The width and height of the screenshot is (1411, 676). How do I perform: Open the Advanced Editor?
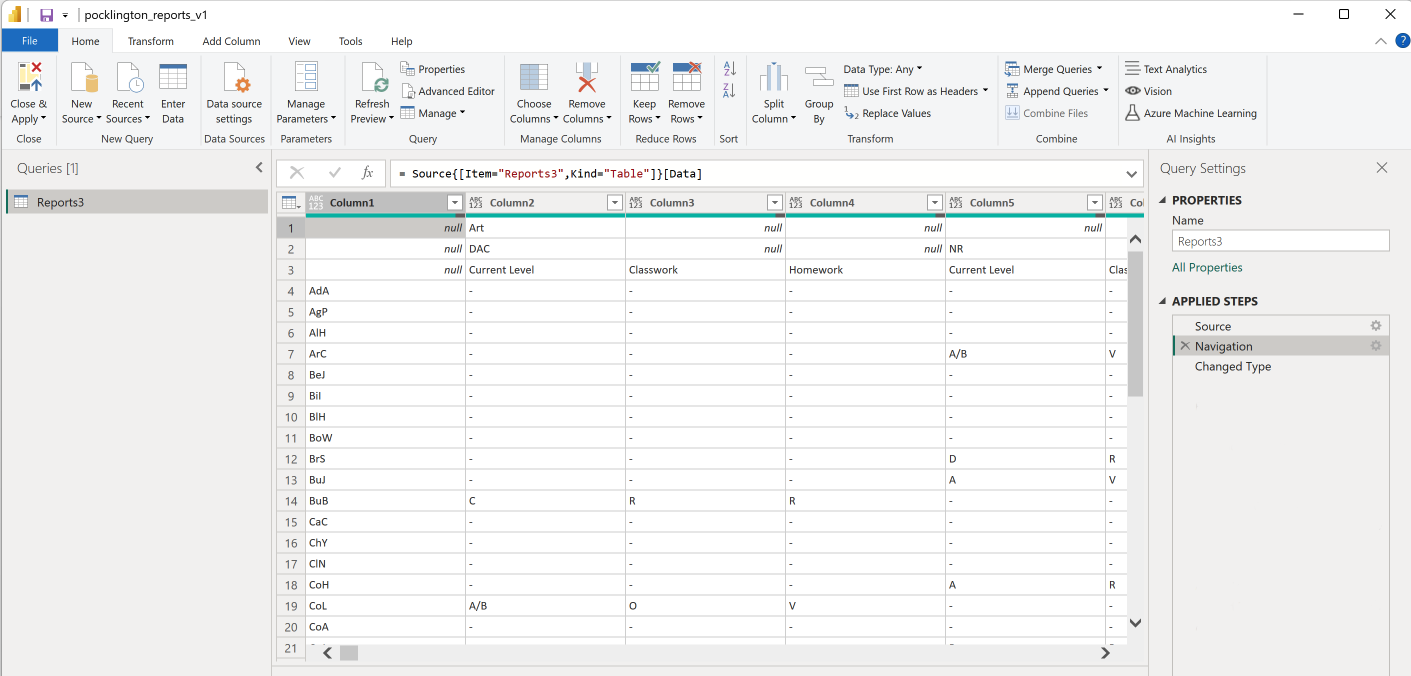click(x=448, y=91)
